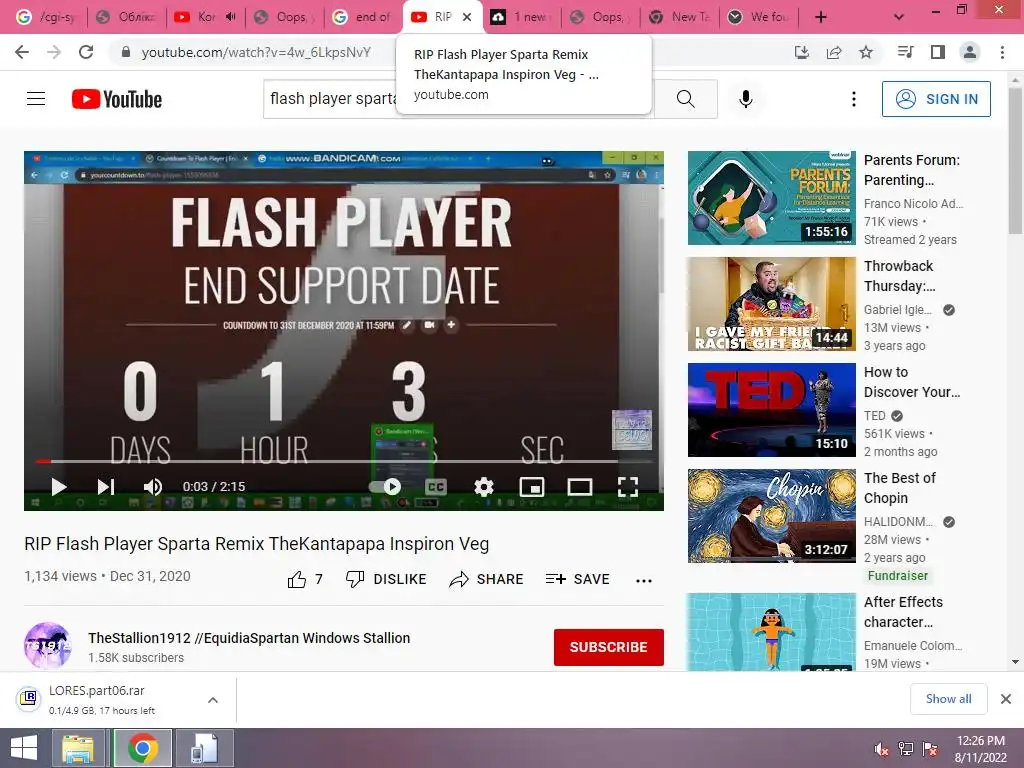Click the address bar URL

coord(256,52)
